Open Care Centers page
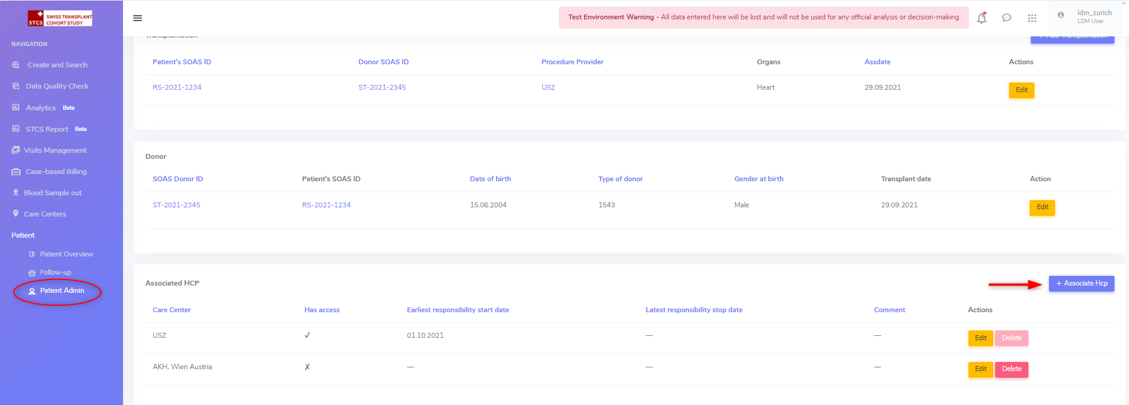1129x405 pixels. point(45,214)
